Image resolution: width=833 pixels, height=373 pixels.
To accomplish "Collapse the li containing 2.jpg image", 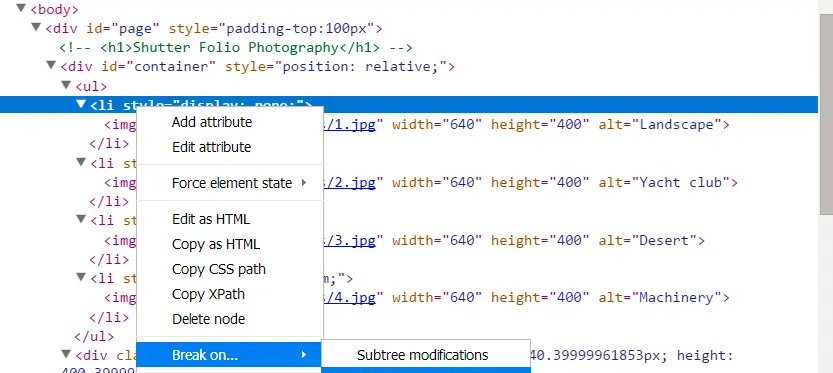I will coord(80,162).
